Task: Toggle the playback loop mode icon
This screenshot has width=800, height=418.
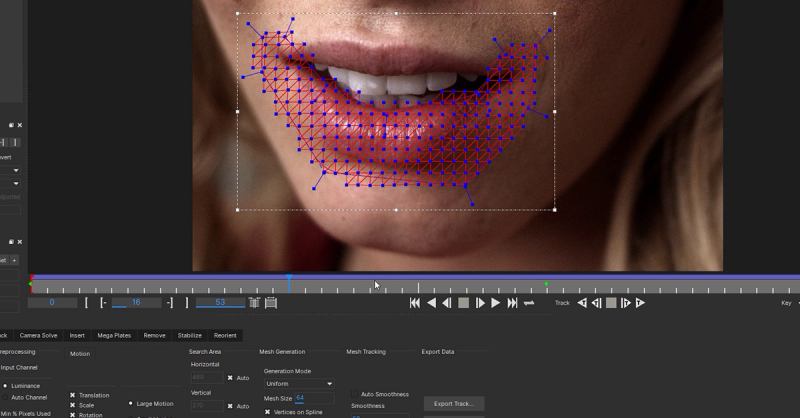Action: 529,303
